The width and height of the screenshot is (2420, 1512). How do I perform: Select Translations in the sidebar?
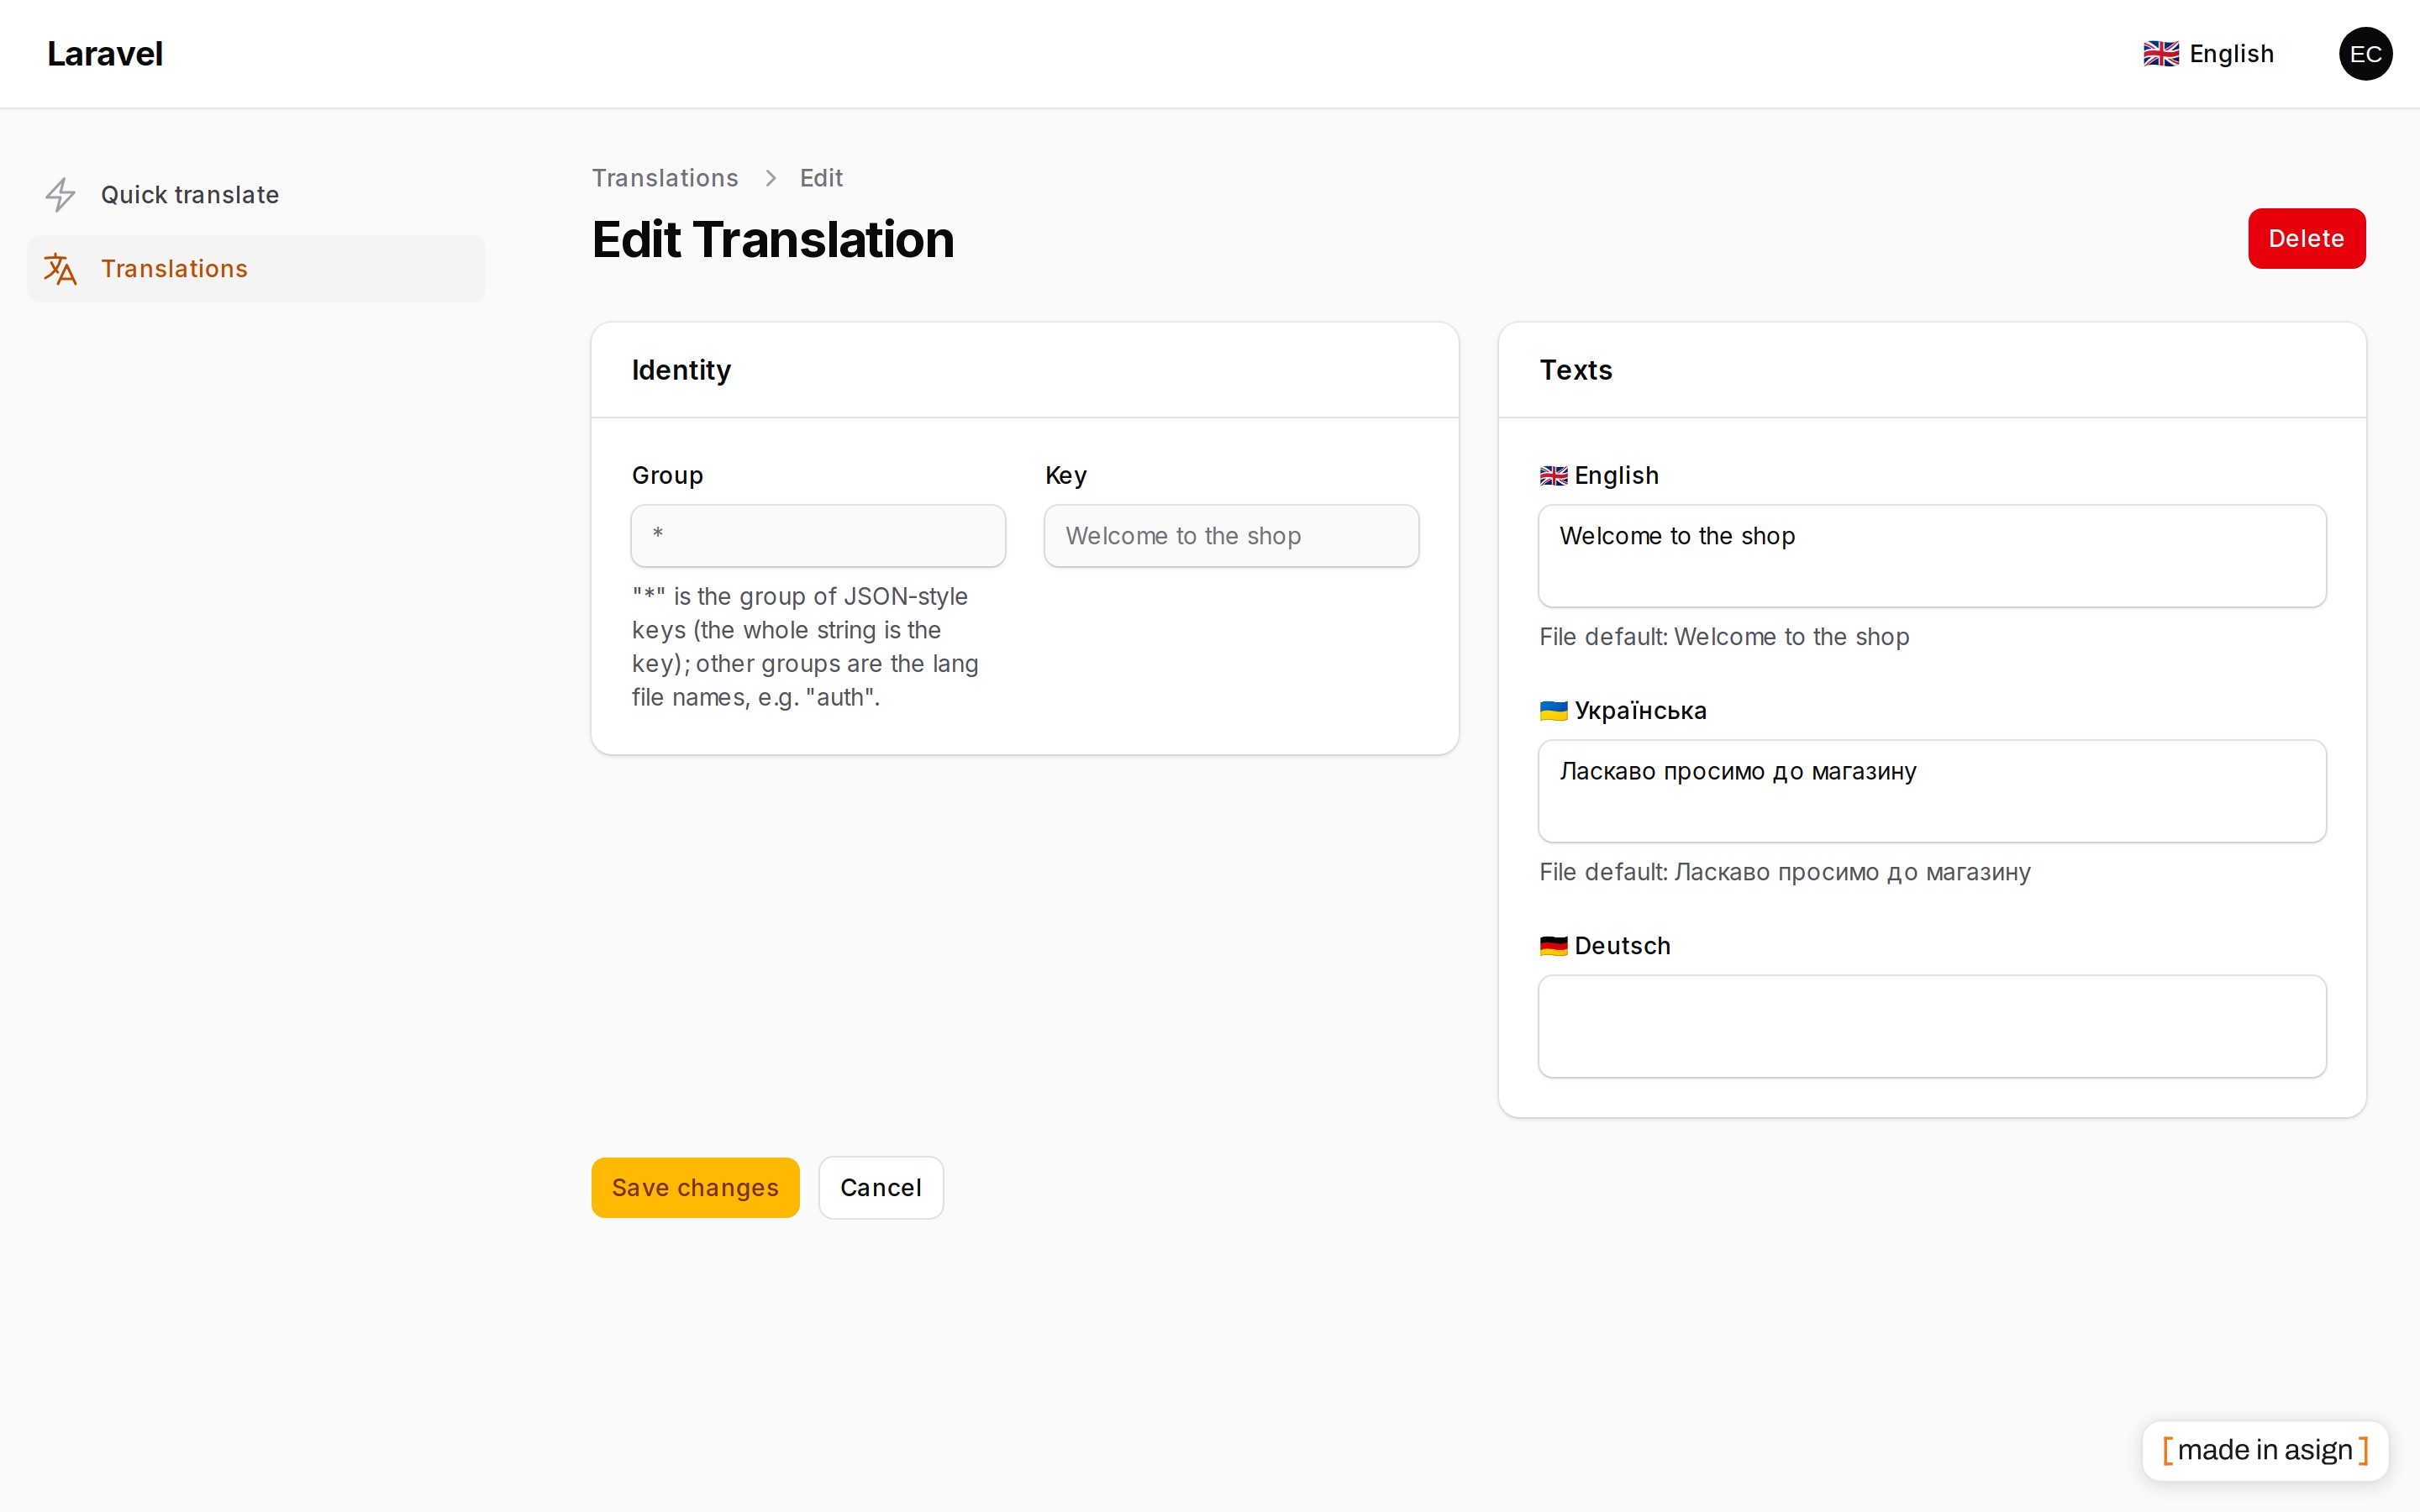[x=256, y=269]
